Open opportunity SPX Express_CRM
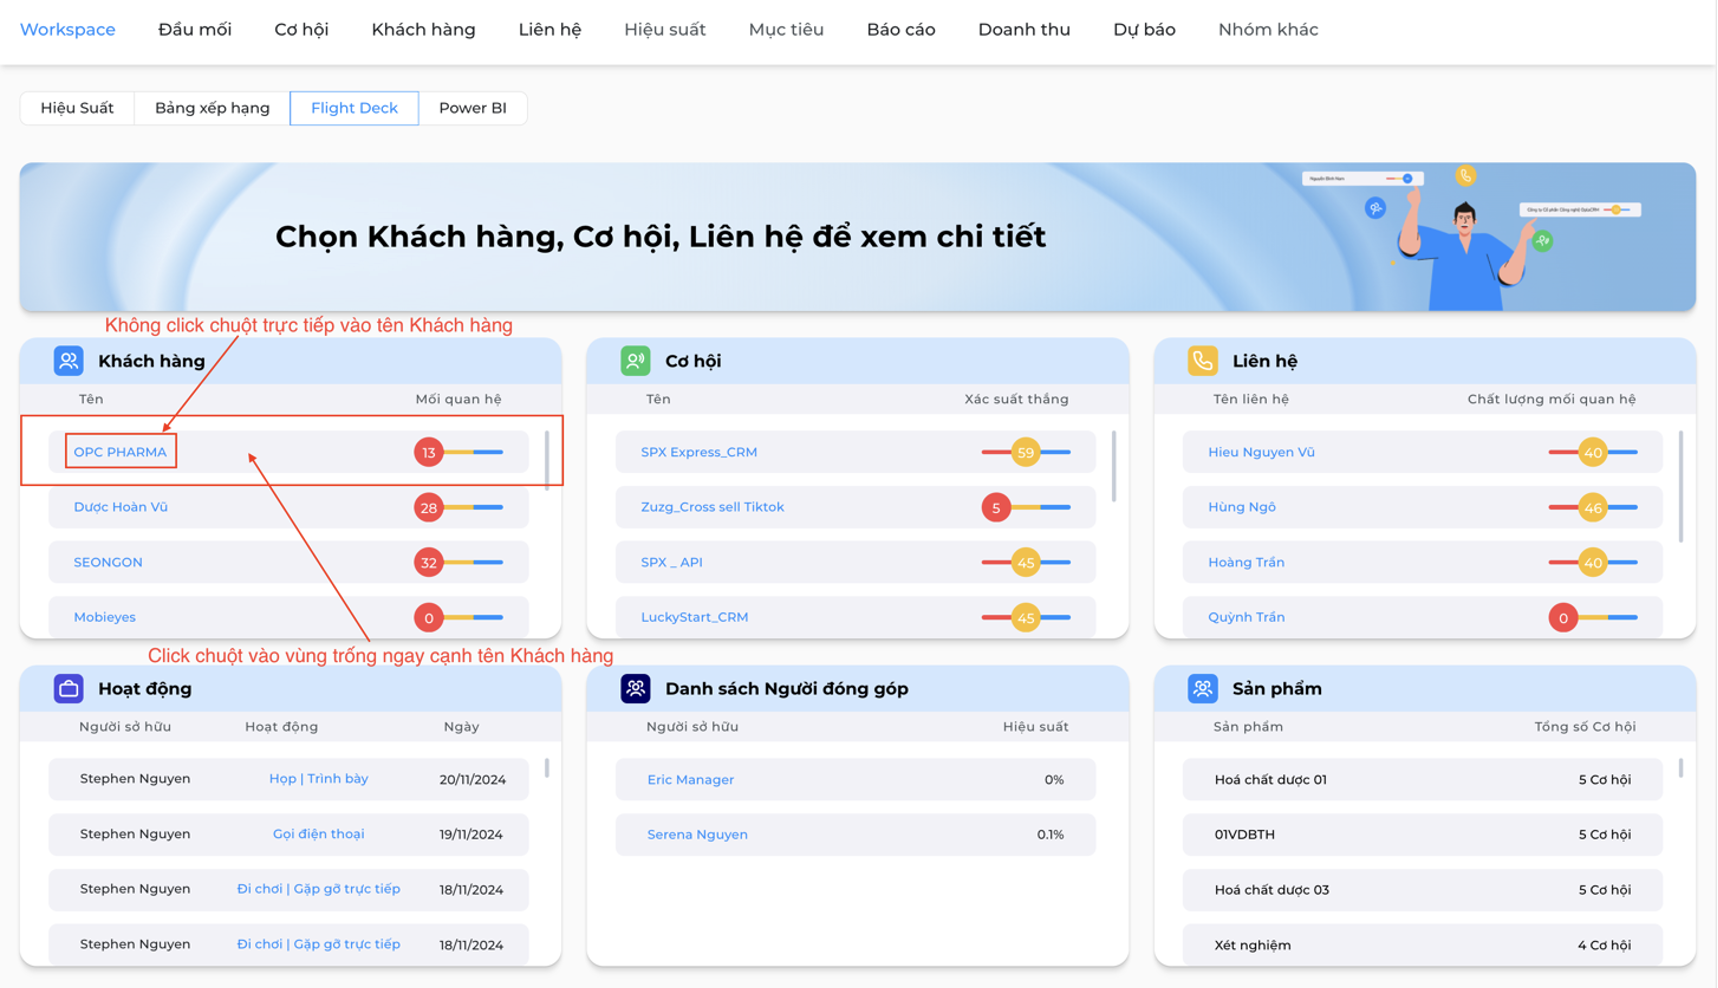The height and width of the screenshot is (988, 1718). click(x=699, y=452)
